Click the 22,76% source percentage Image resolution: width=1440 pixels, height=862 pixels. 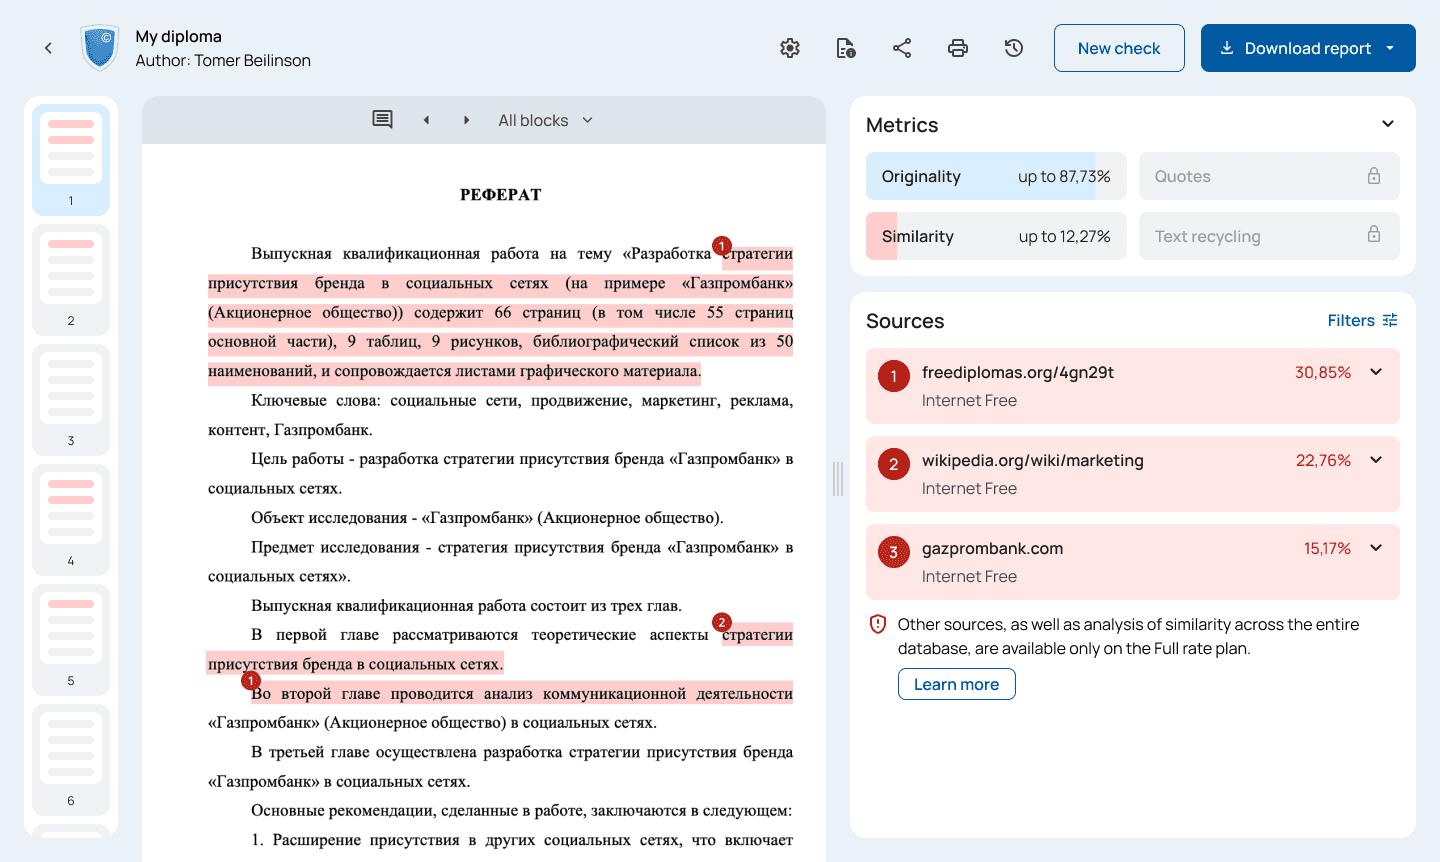tap(1323, 460)
